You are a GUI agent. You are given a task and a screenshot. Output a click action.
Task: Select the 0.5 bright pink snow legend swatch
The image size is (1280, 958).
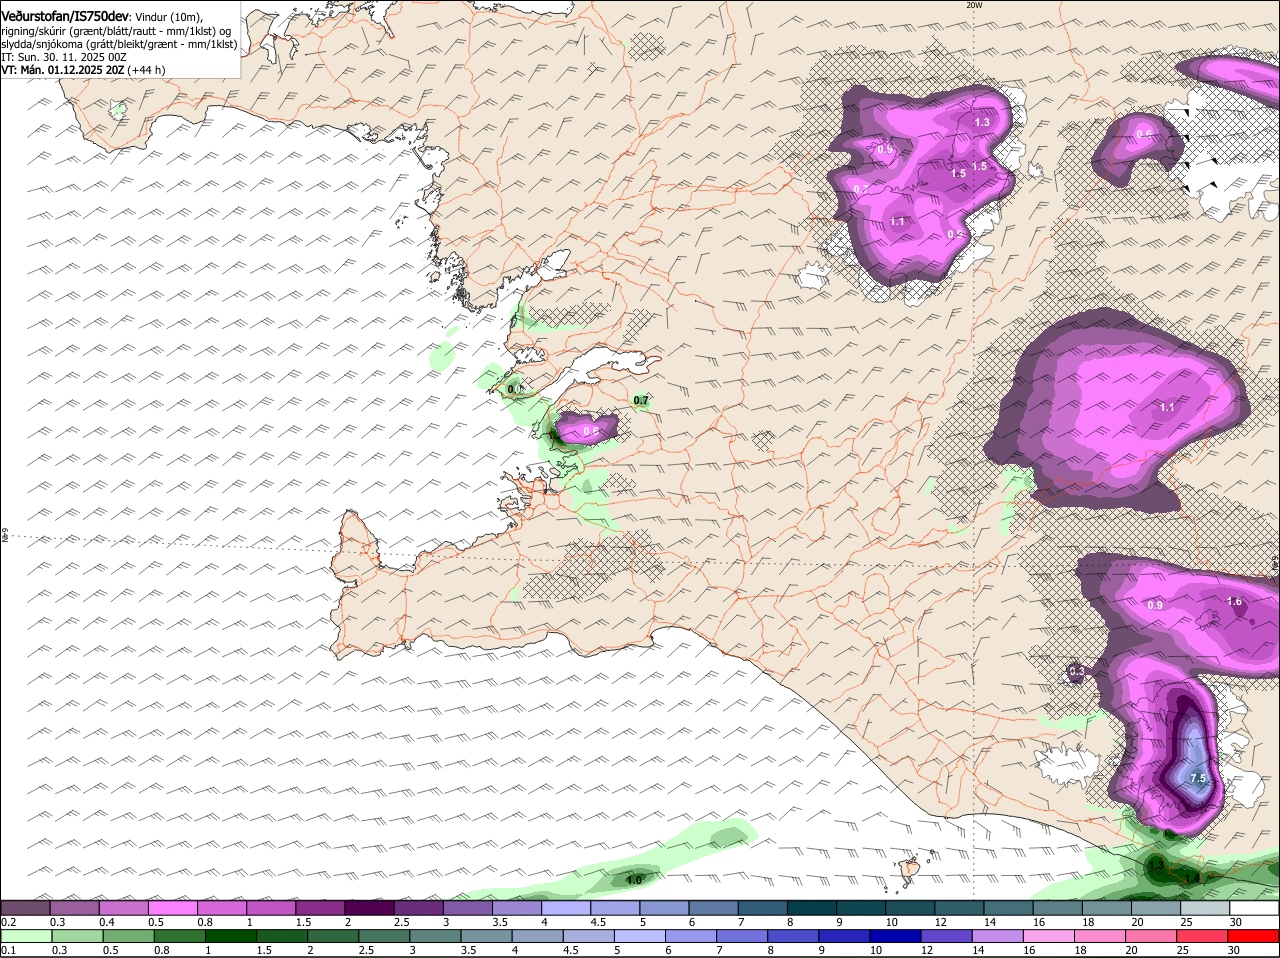(173, 907)
